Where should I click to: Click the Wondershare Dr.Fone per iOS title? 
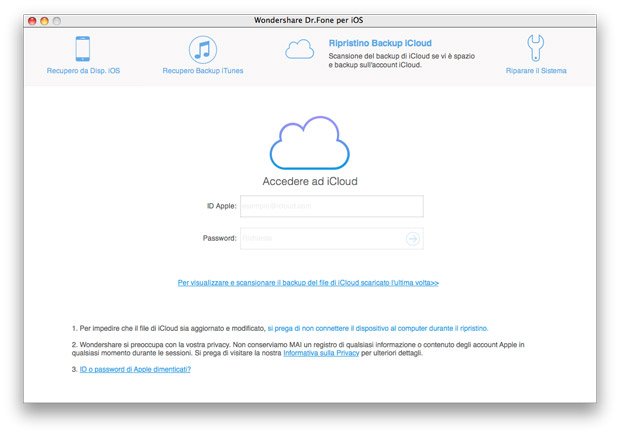(308, 20)
